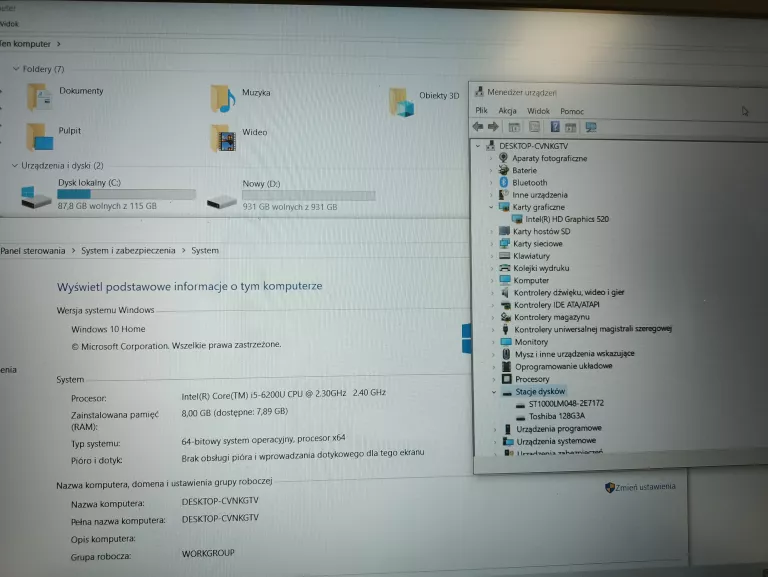Click the help icon in Device Manager toolbar
Image resolution: width=768 pixels, height=577 pixels.
(554, 127)
